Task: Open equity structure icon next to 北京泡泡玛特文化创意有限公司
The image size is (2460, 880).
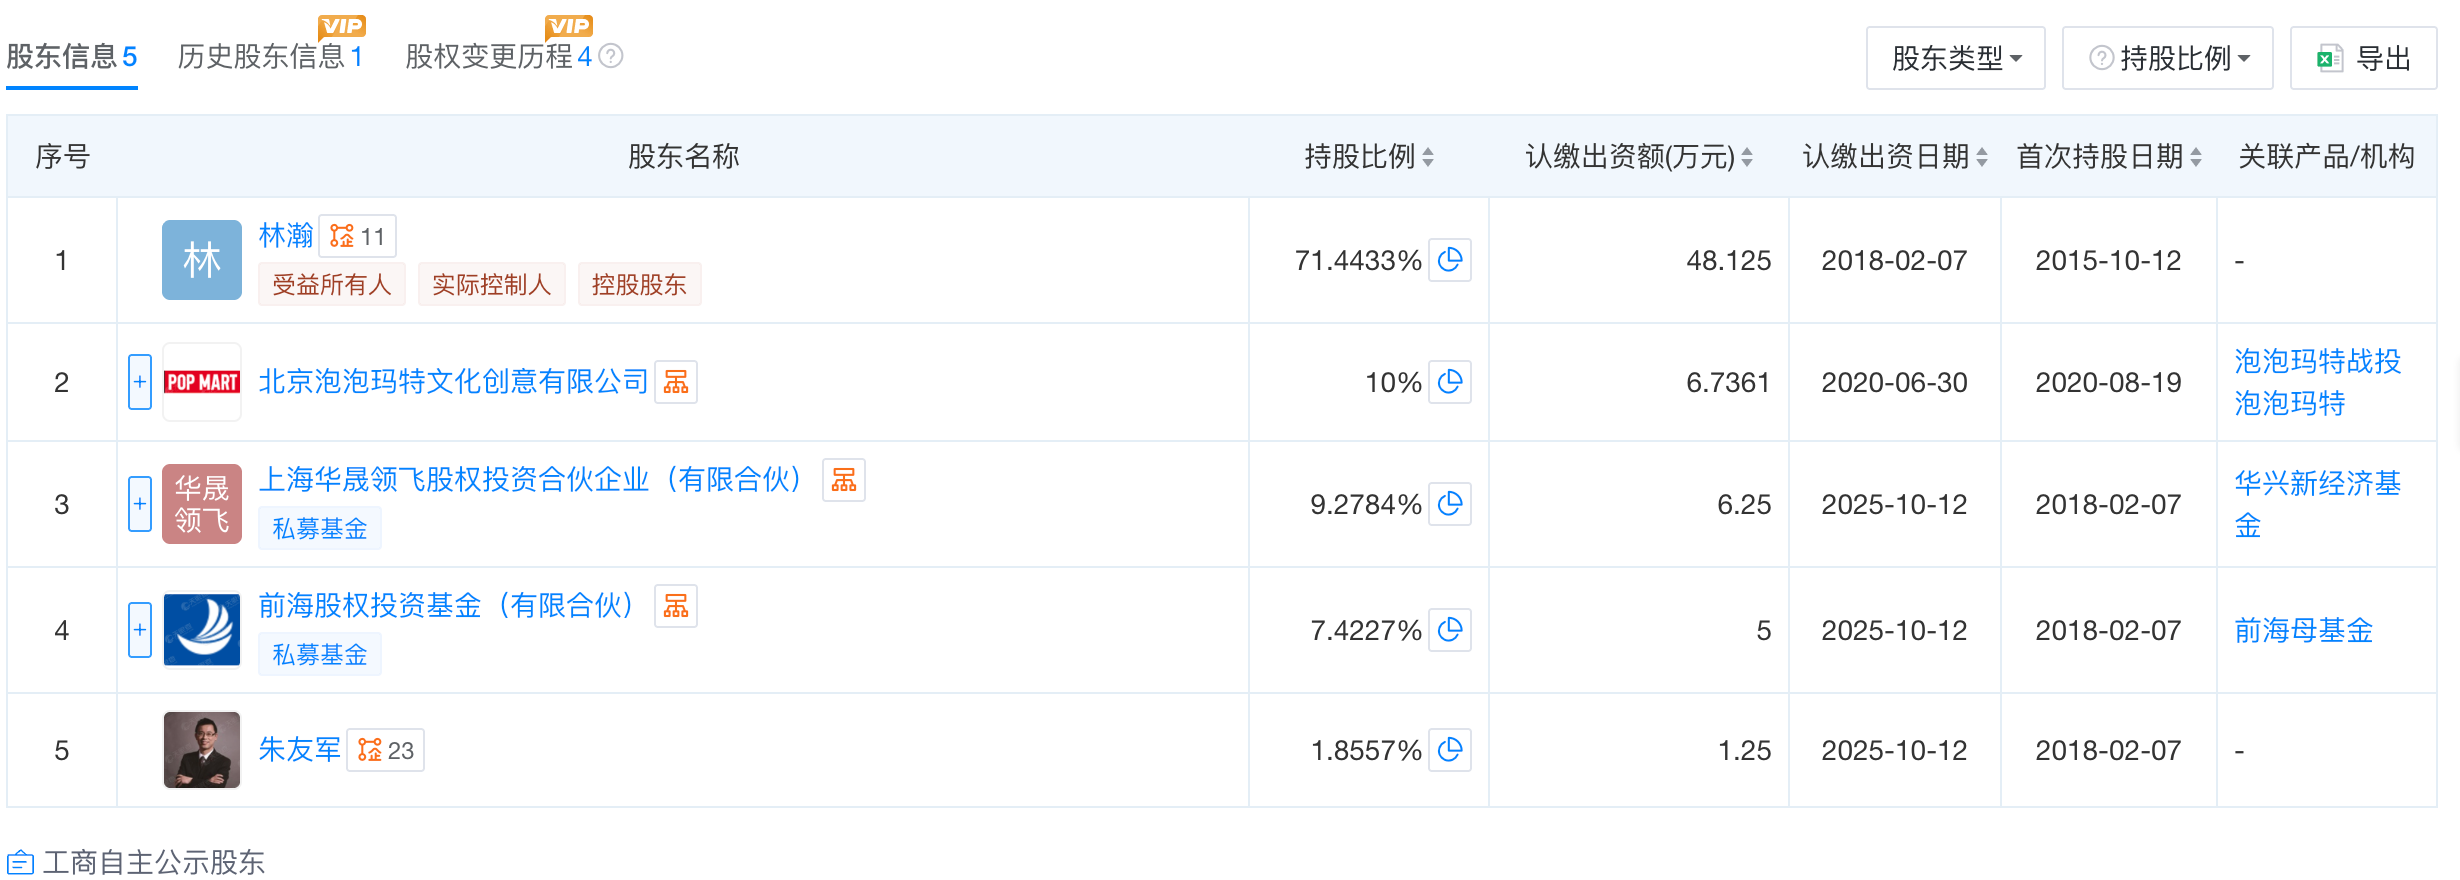Action: pyautogui.click(x=676, y=382)
